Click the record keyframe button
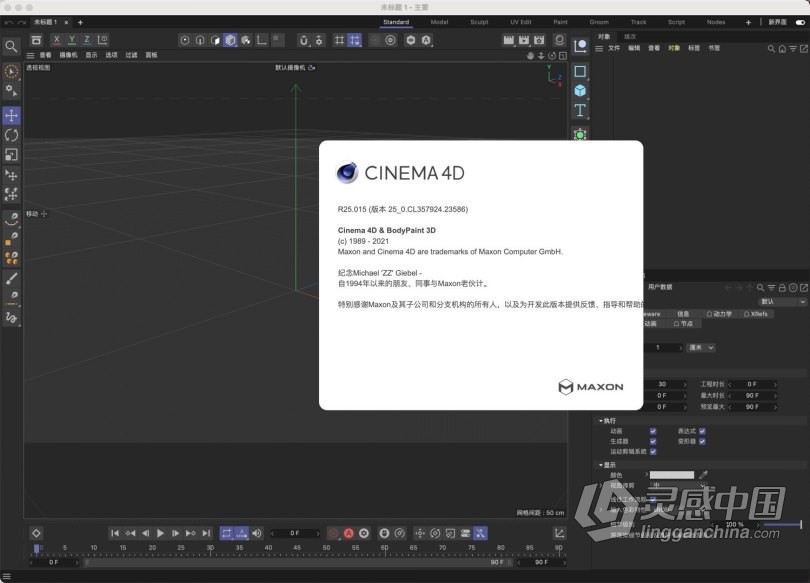 [x=334, y=533]
